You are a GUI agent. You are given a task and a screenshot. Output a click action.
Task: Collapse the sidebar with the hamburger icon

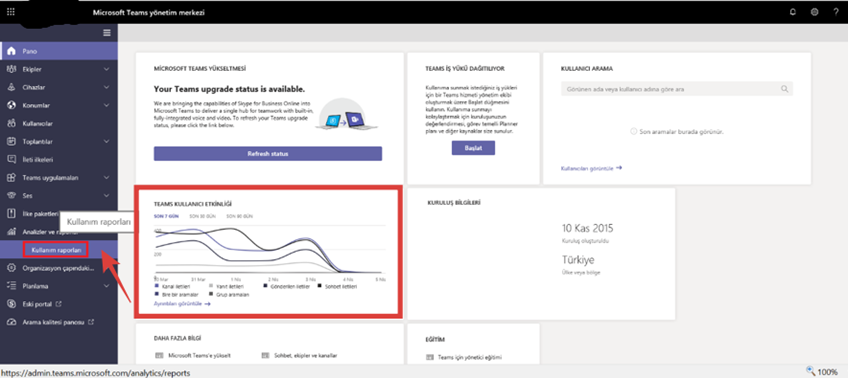click(x=107, y=32)
